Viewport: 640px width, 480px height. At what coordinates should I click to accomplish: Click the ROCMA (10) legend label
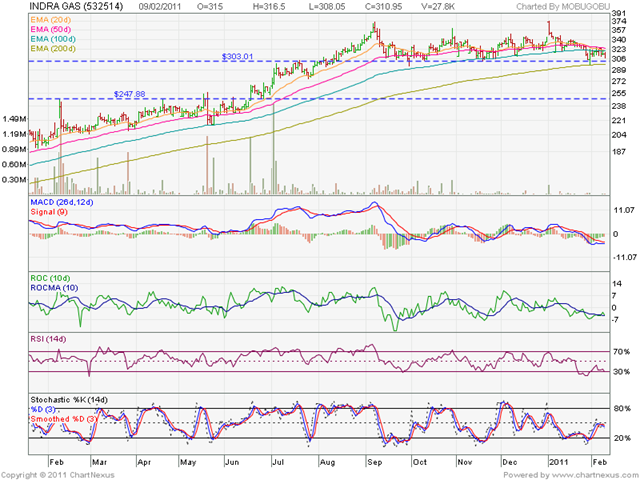(x=54, y=288)
